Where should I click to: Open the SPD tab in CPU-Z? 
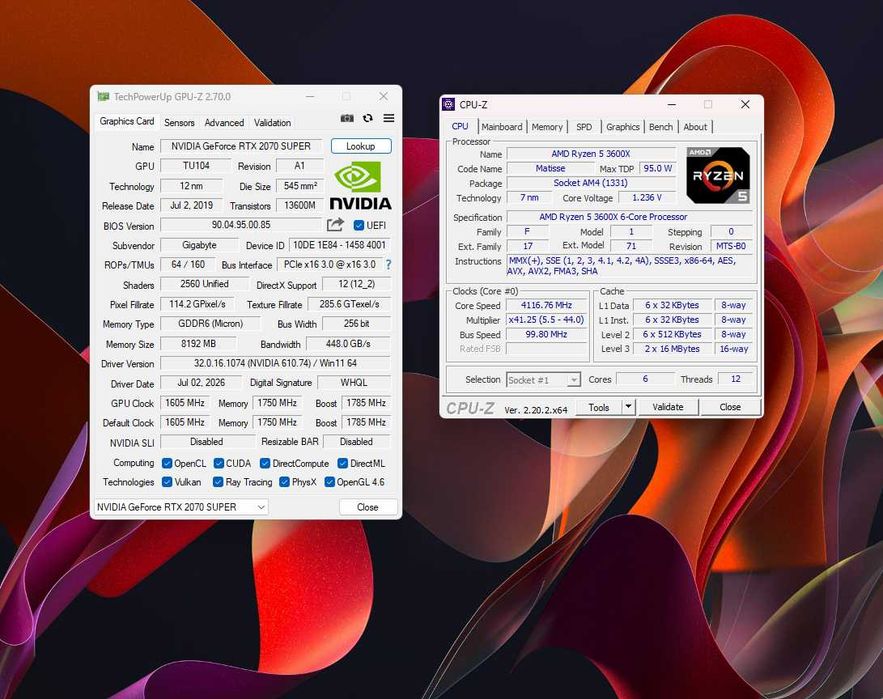point(584,127)
